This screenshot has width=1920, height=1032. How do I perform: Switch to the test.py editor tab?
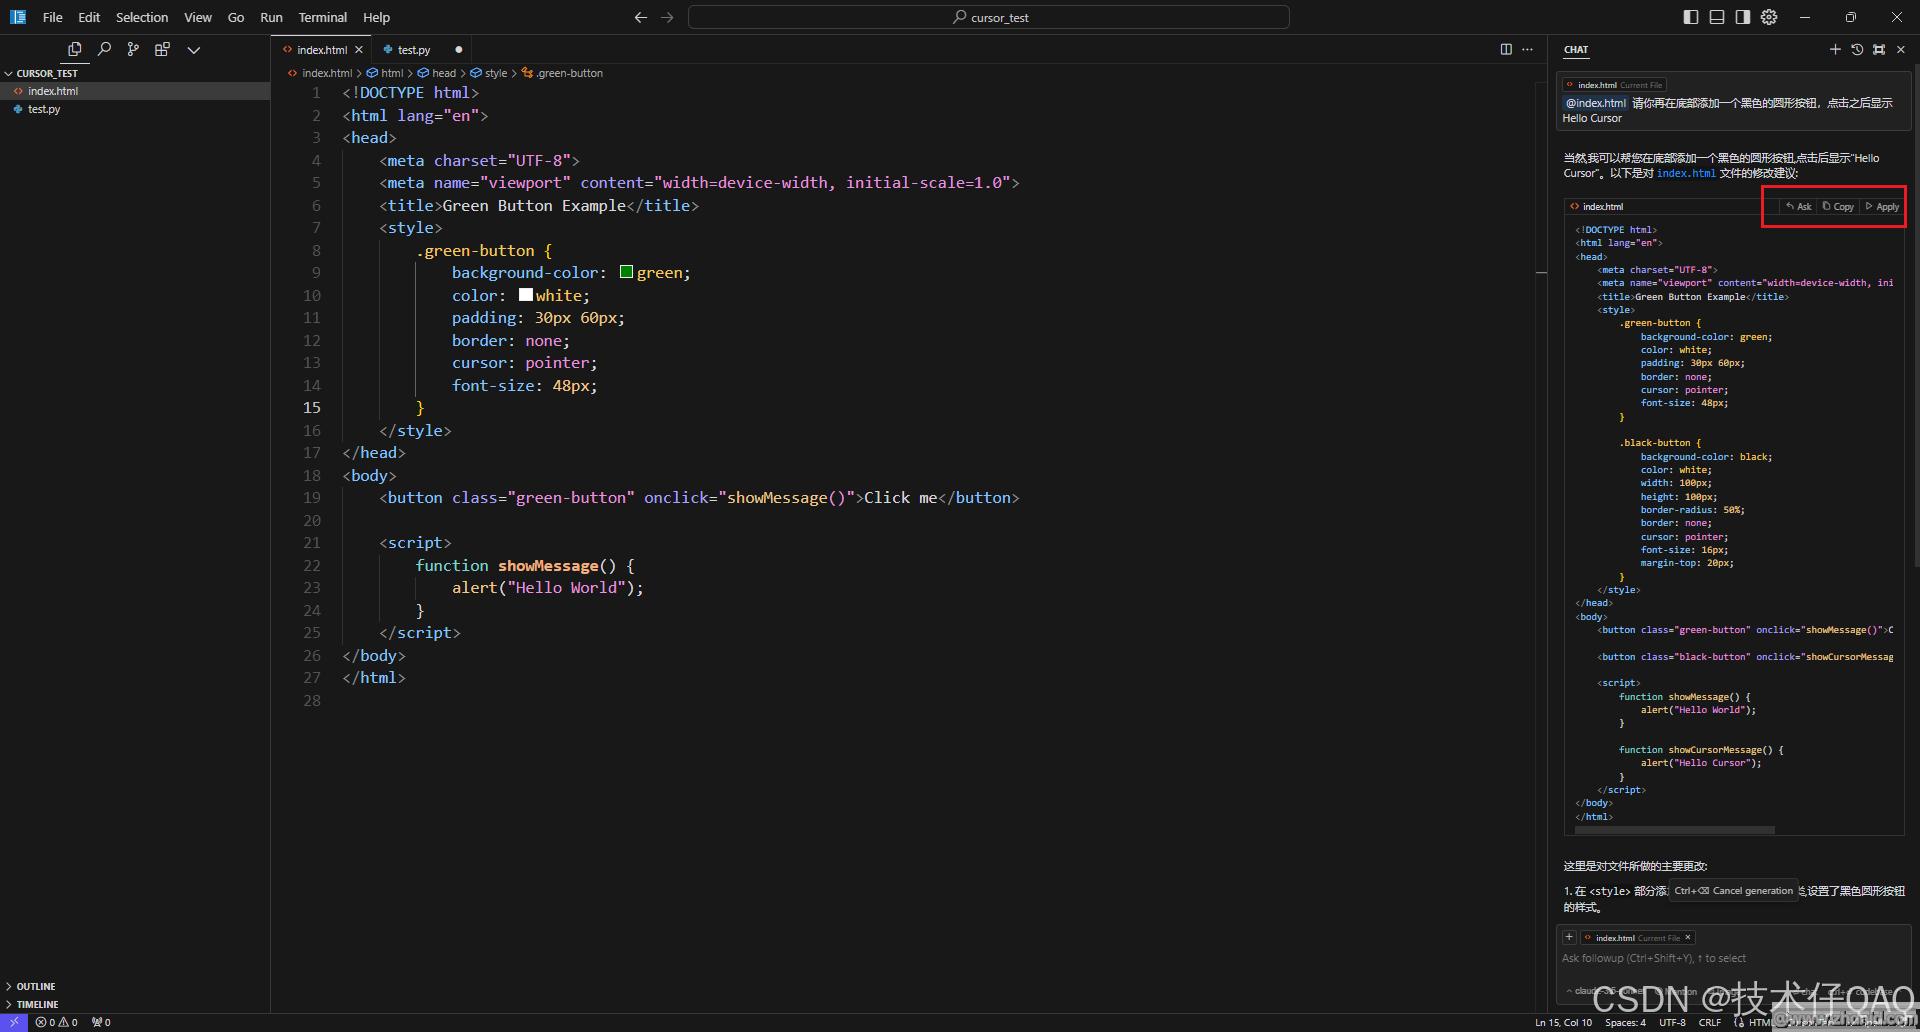coord(413,49)
